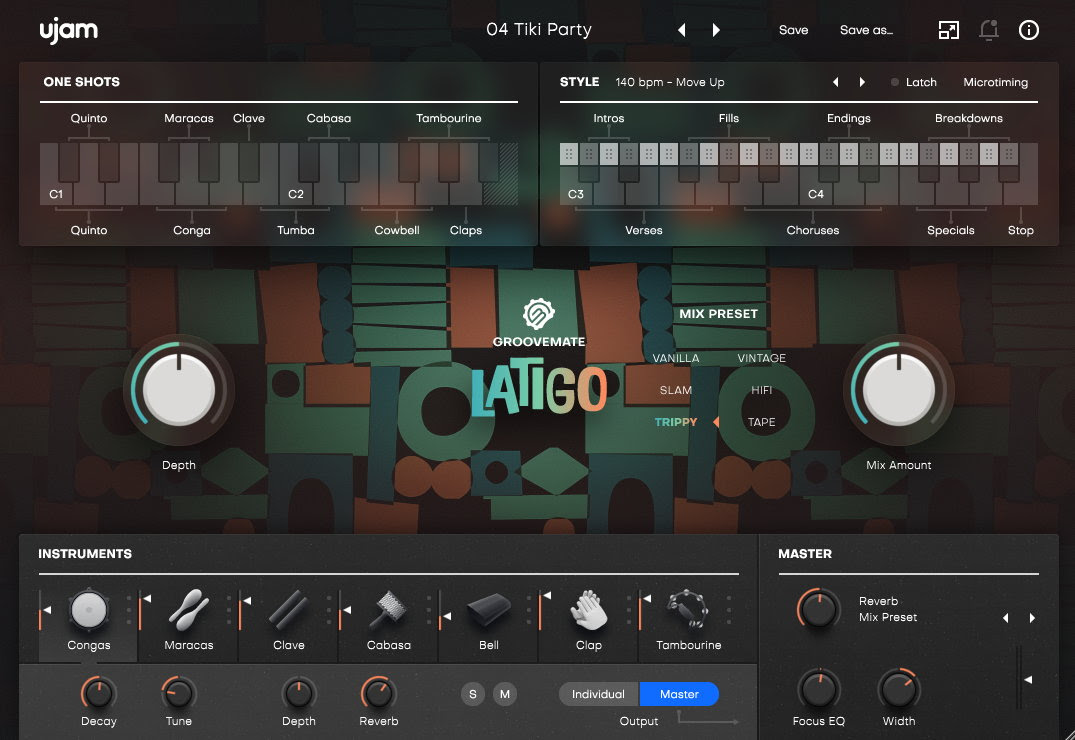Image resolution: width=1075 pixels, height=740 pixels.
Task: Switch output to Individual
Action: 597,694
